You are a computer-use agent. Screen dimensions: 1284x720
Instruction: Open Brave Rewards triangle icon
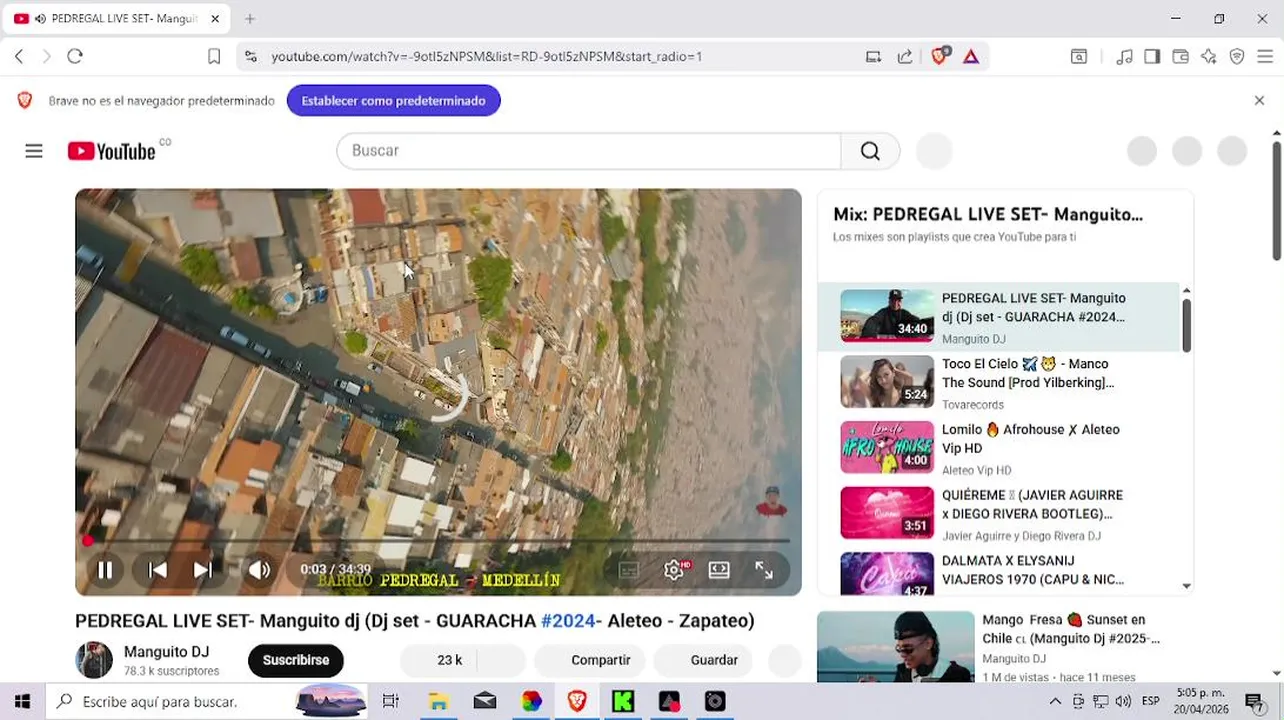point(971,57)
